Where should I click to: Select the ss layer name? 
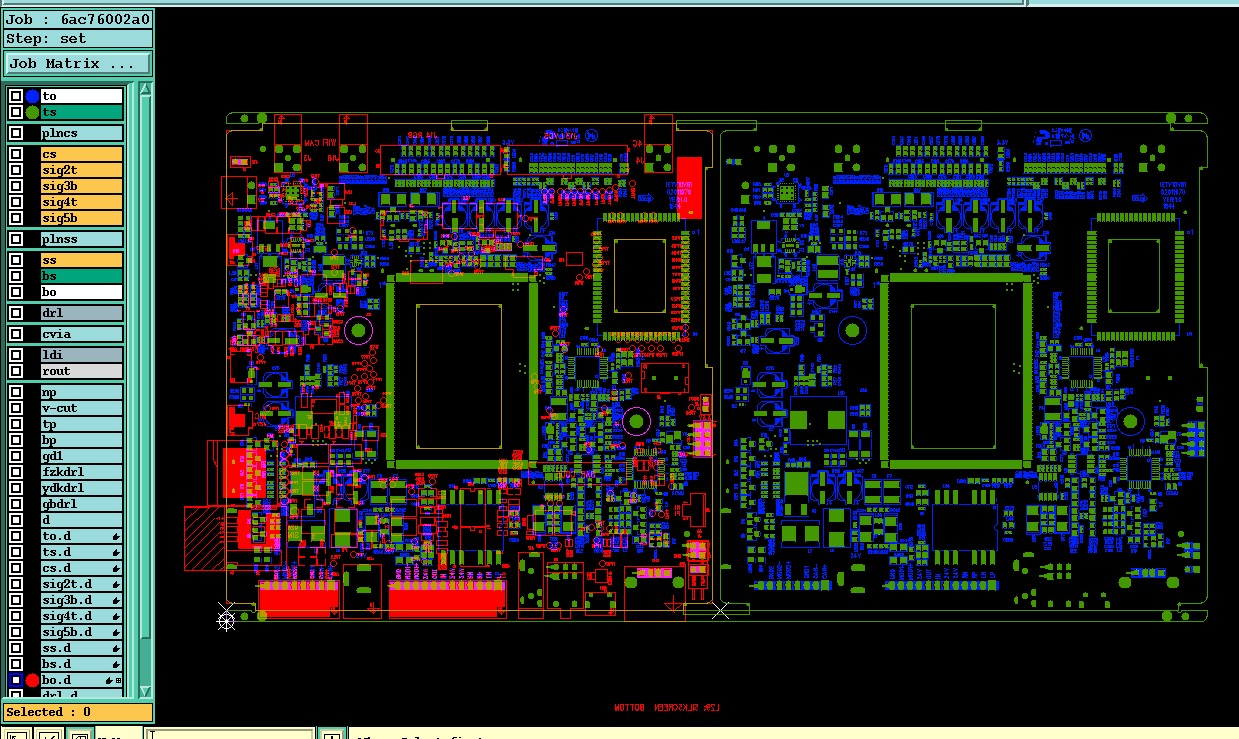tap(81, 260)
